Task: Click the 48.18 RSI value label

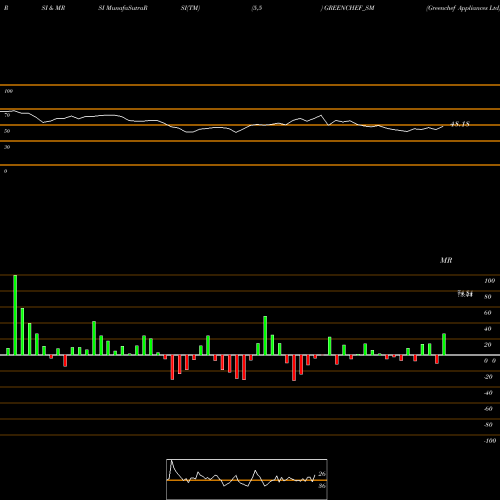Action: [x=460, y=124]
